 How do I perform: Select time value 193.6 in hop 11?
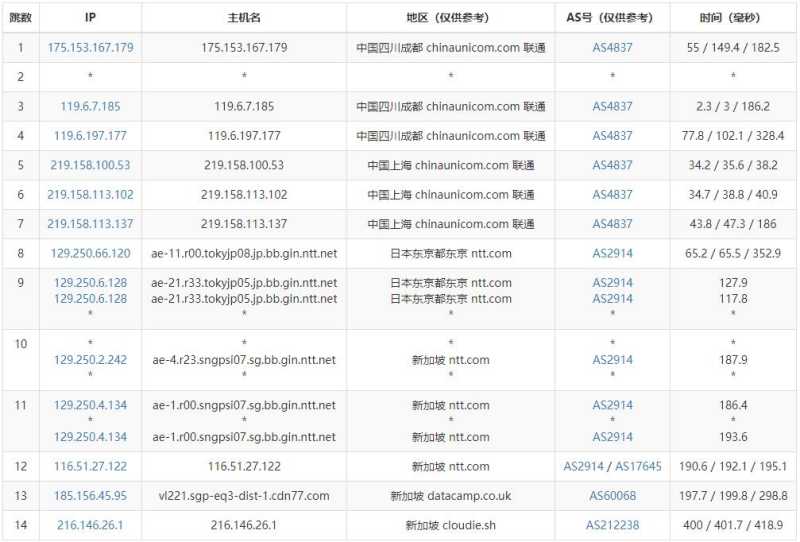click(733, 437)
